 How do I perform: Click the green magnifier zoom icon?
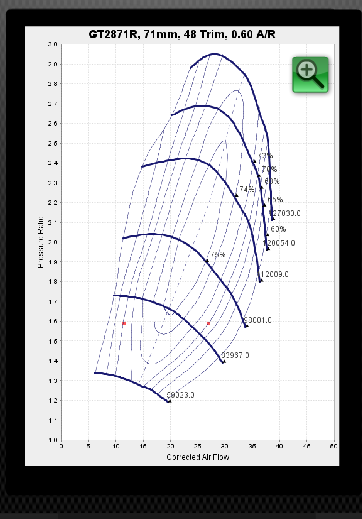click(310, 75)
